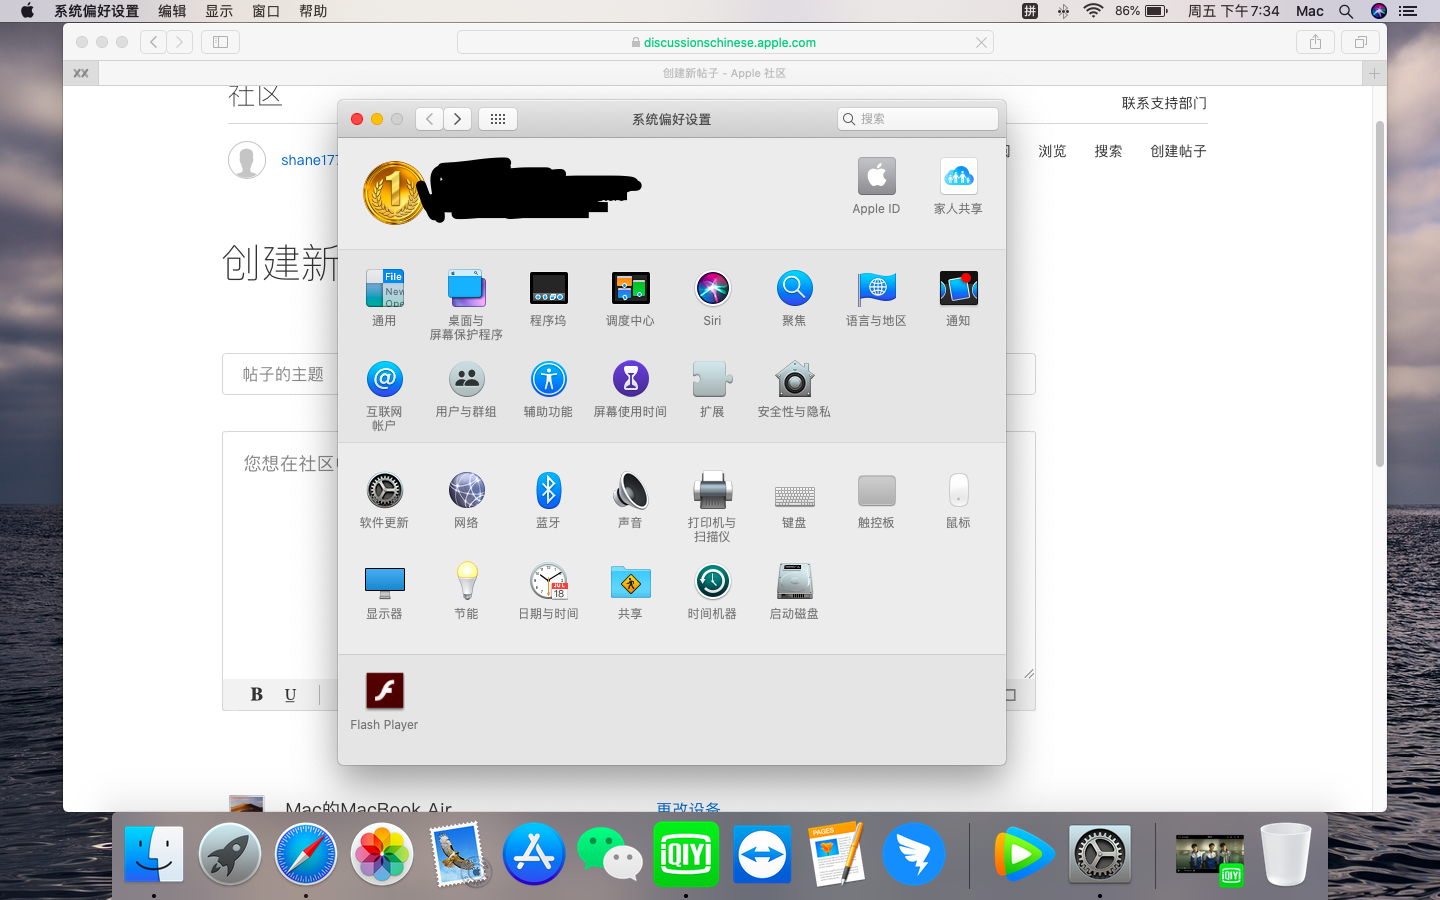The width and height of the screenshot is (1440, 900).
Task: Launch WeChat from the Dock
Action: (x=609, y=854)
